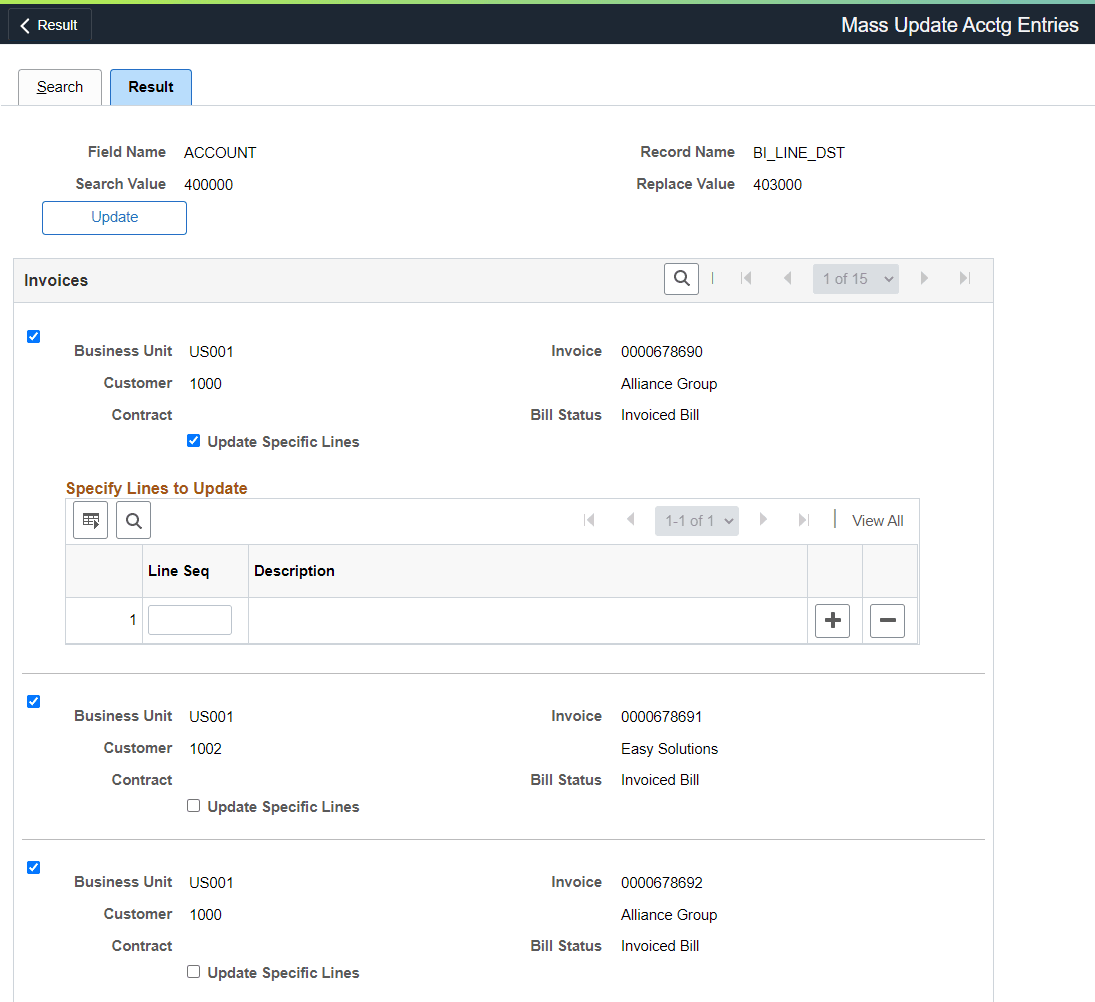Check Update Specific Lines for invoice 0000678691
The image size is (1095, 1002).
(193, 806)
